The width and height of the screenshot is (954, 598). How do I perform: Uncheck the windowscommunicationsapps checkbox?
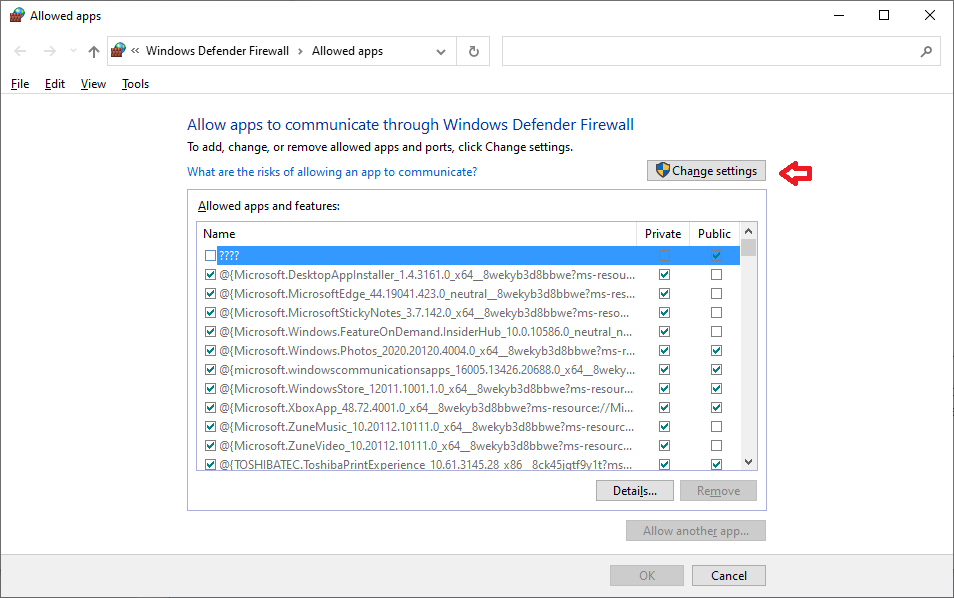click(x=211, y=370)
